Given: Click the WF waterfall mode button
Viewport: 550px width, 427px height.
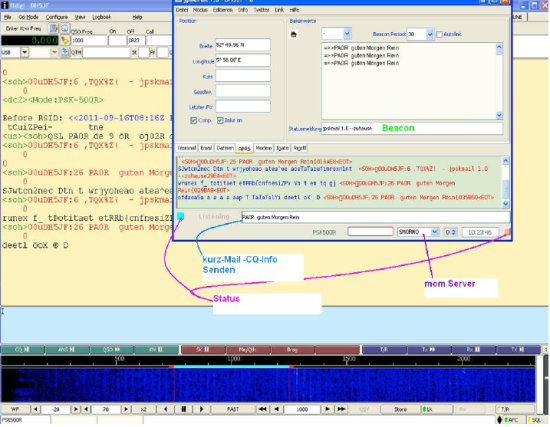Looking at the screenshot, I should point(15,409).
